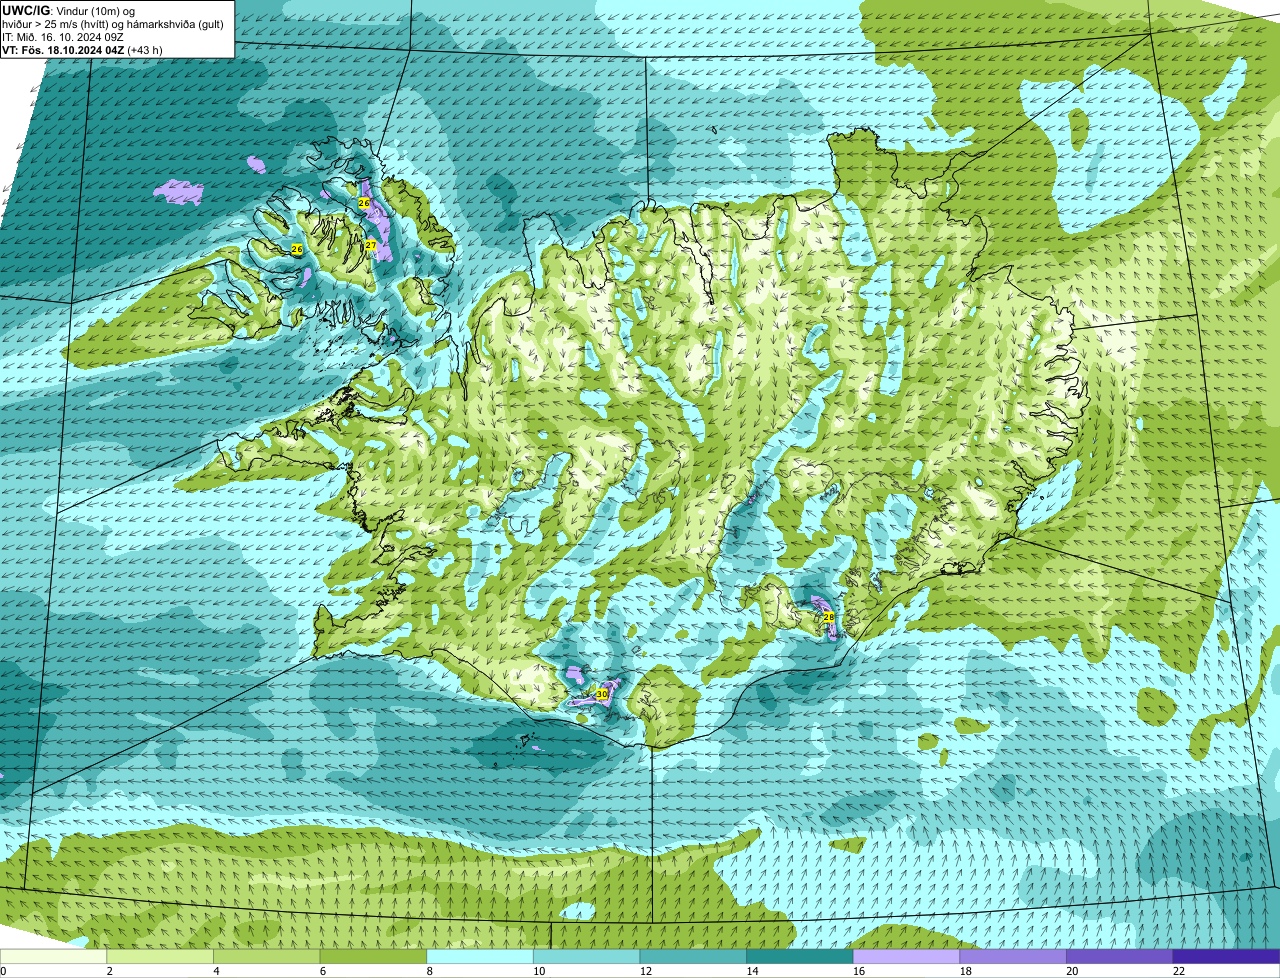This screenshot has height=978, width=1280.
Task: Click the title line "UWC/IG: Vindur (10m) og"
Action: 68,10
